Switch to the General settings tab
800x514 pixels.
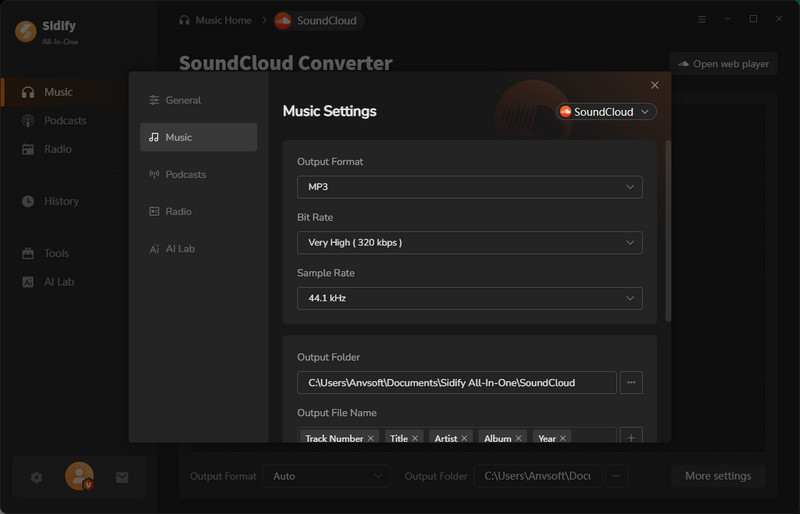click(x=198, y=100)
